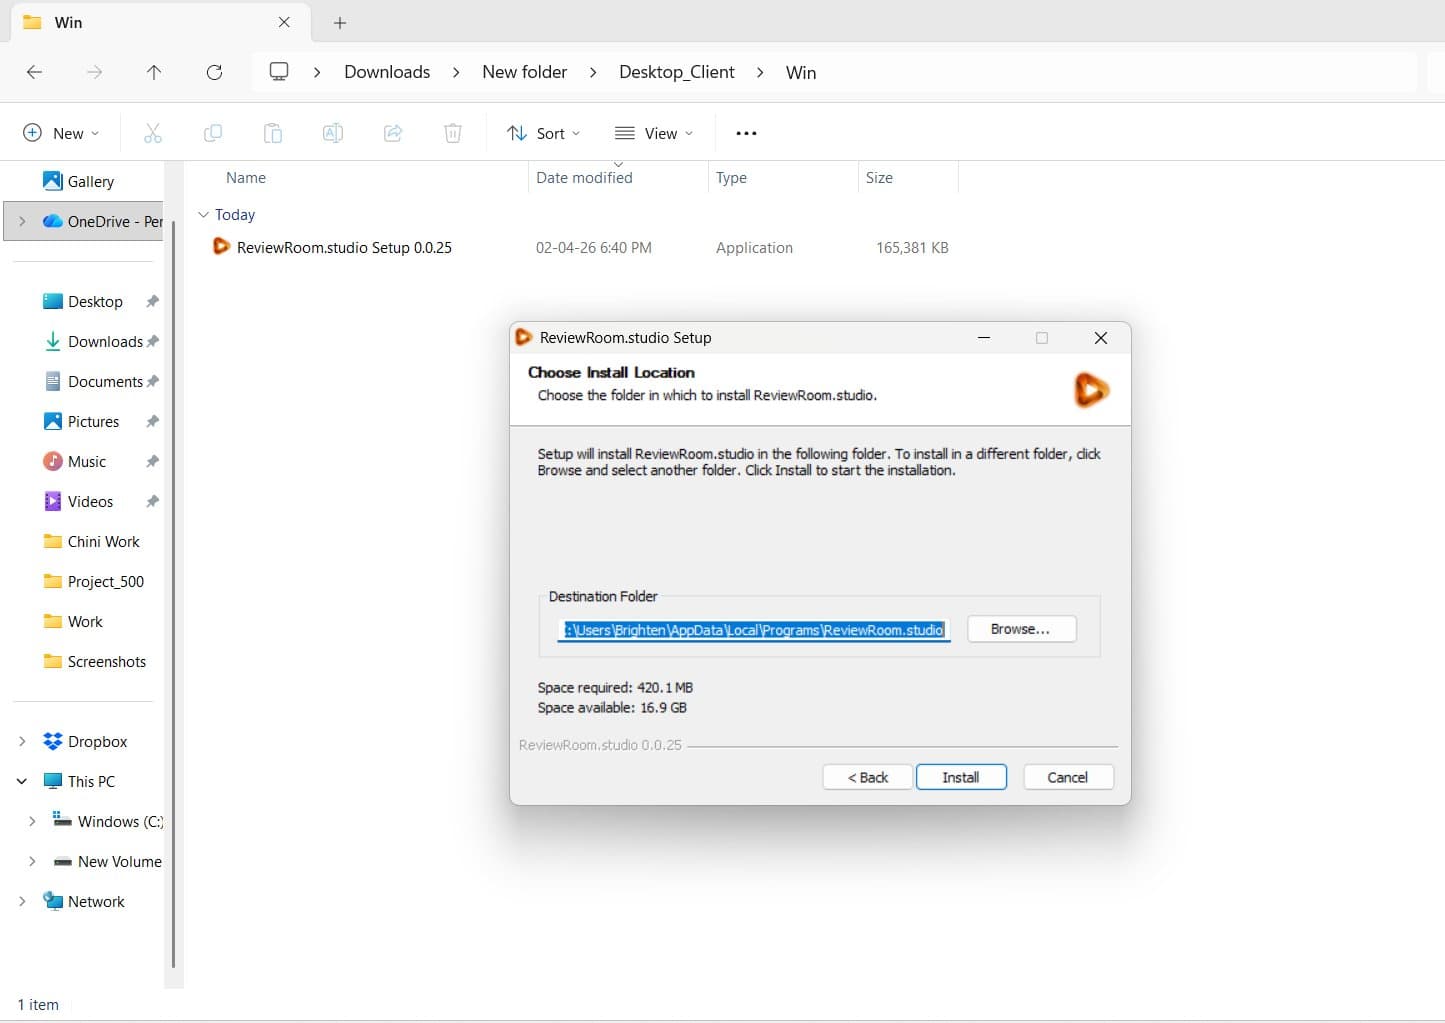Image resolution: width=1445 pixels, height=1023 pixels.
Task: Close the Win Explorer tab
Action: point(284,22)
